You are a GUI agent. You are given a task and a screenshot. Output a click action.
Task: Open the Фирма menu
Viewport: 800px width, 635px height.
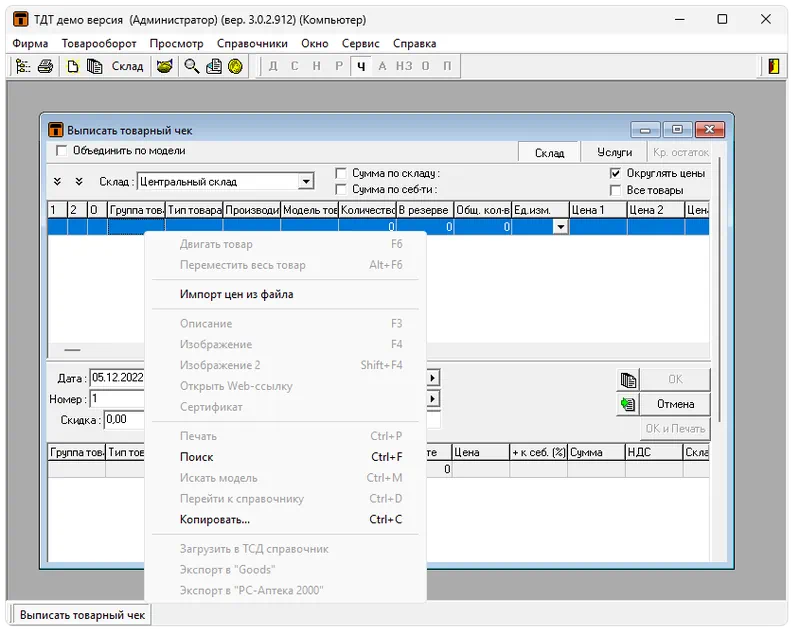pyautogui.click(x=30, y=43)
